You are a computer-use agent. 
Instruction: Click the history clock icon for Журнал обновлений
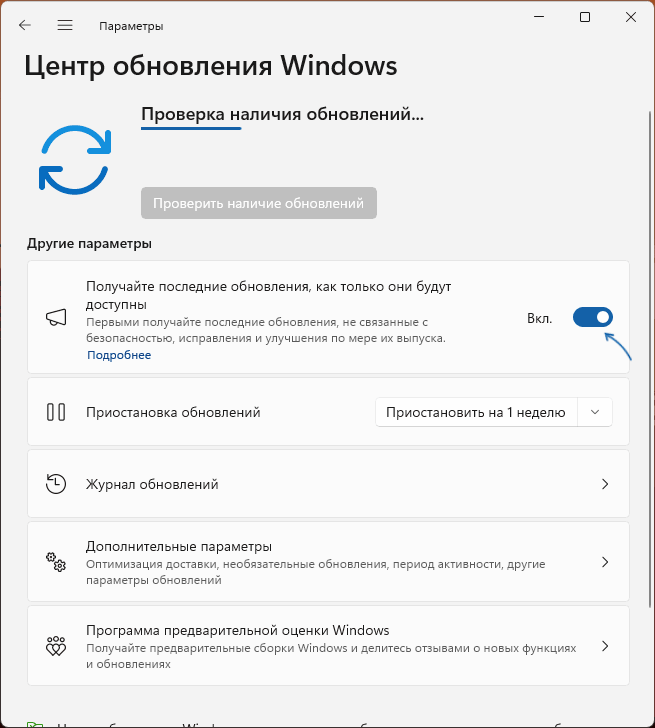(56, 484)
